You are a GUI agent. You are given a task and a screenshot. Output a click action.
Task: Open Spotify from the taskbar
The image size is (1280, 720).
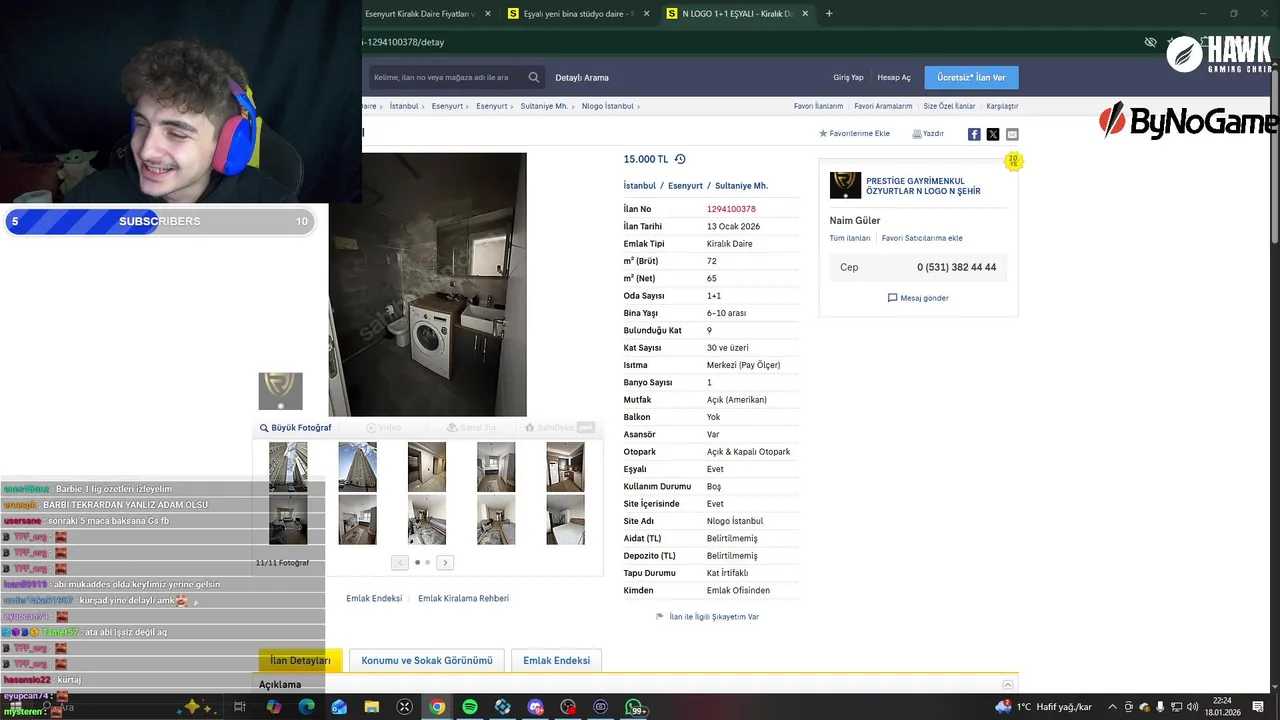pos(470,707)
